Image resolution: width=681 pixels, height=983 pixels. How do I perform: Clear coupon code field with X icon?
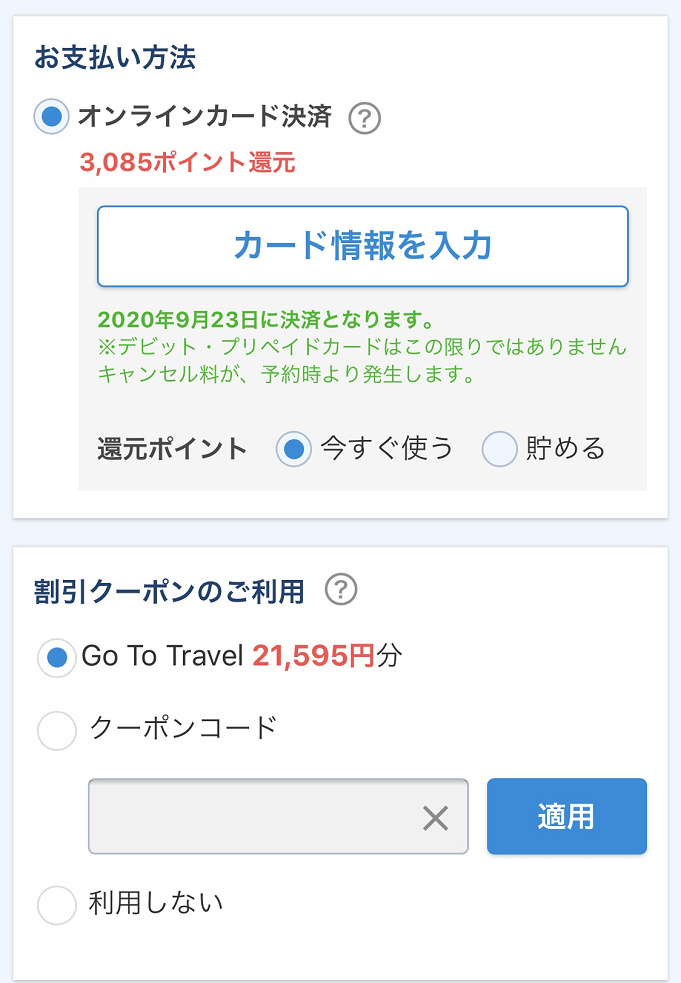point(435,817)
